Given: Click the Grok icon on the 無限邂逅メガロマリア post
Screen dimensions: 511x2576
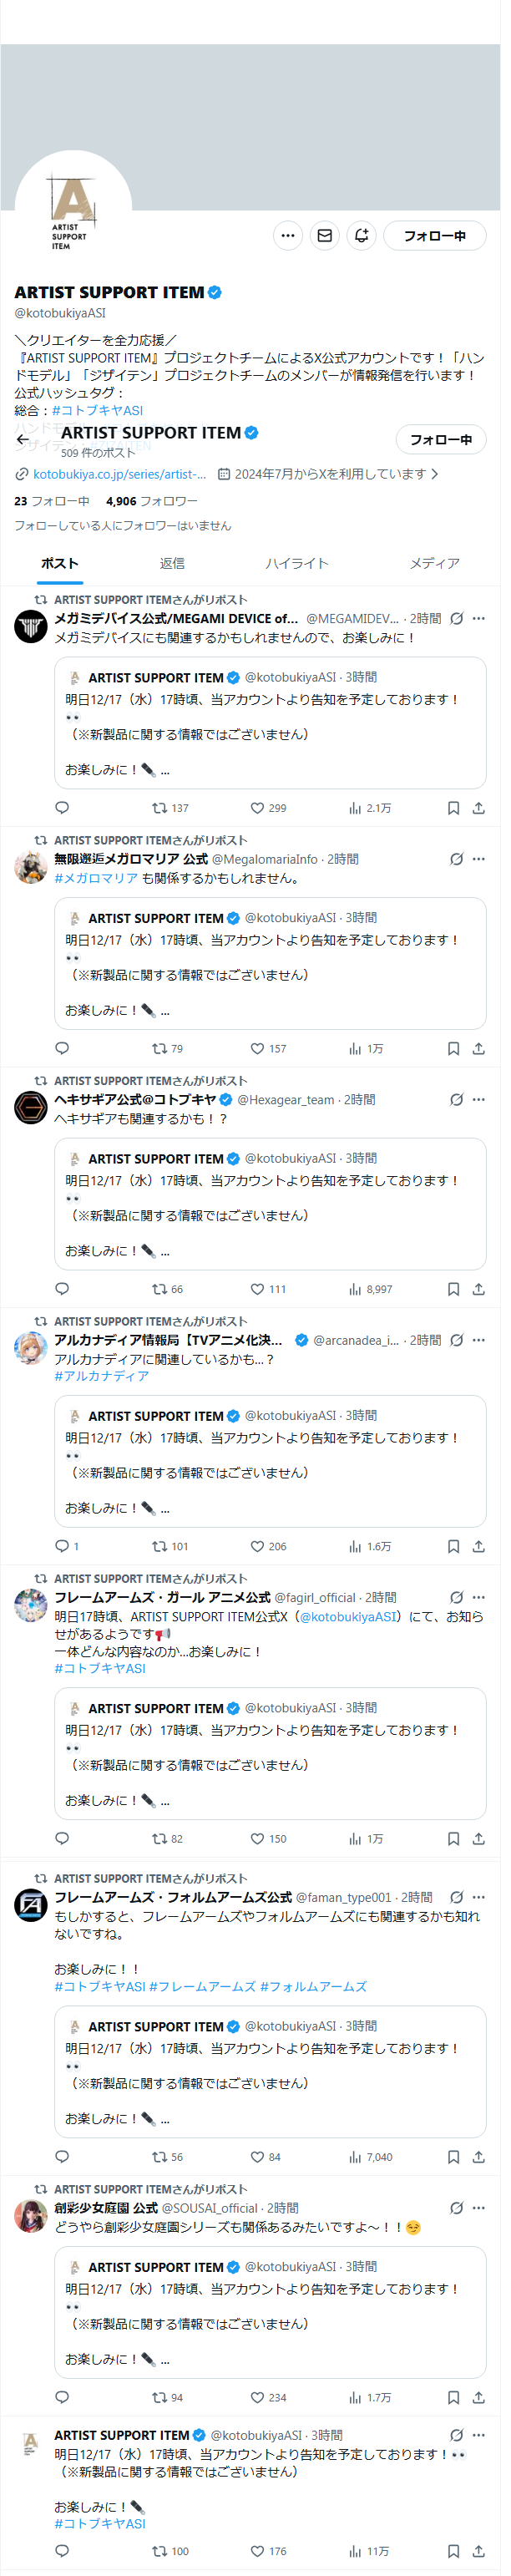Looking at the screenshot, I should (456, 859).
